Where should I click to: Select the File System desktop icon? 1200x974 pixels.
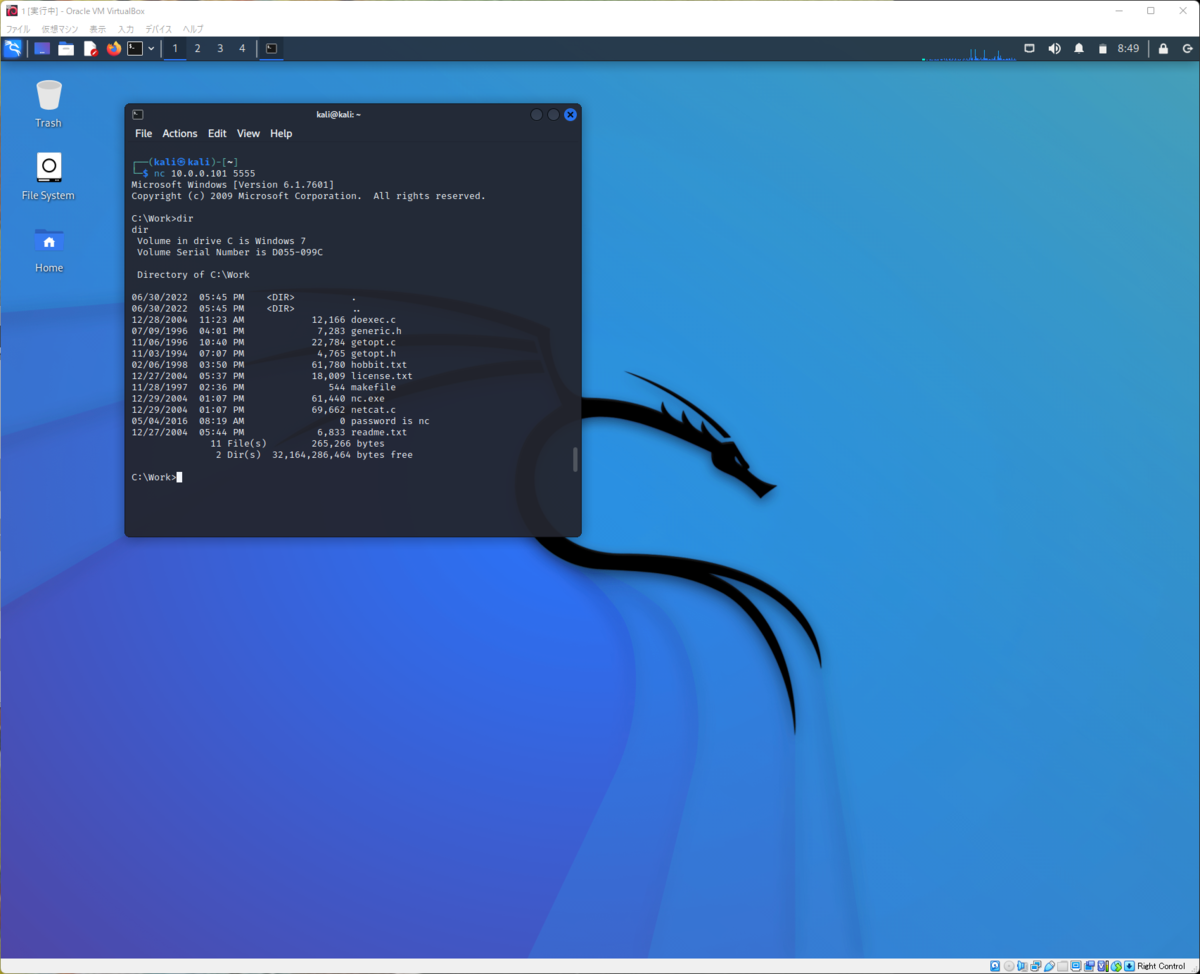click(48, 176)
